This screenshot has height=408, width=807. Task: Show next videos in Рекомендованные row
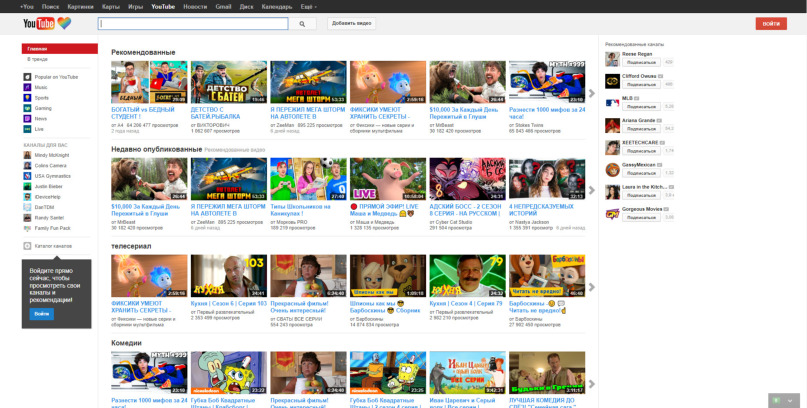pos(592,93)
